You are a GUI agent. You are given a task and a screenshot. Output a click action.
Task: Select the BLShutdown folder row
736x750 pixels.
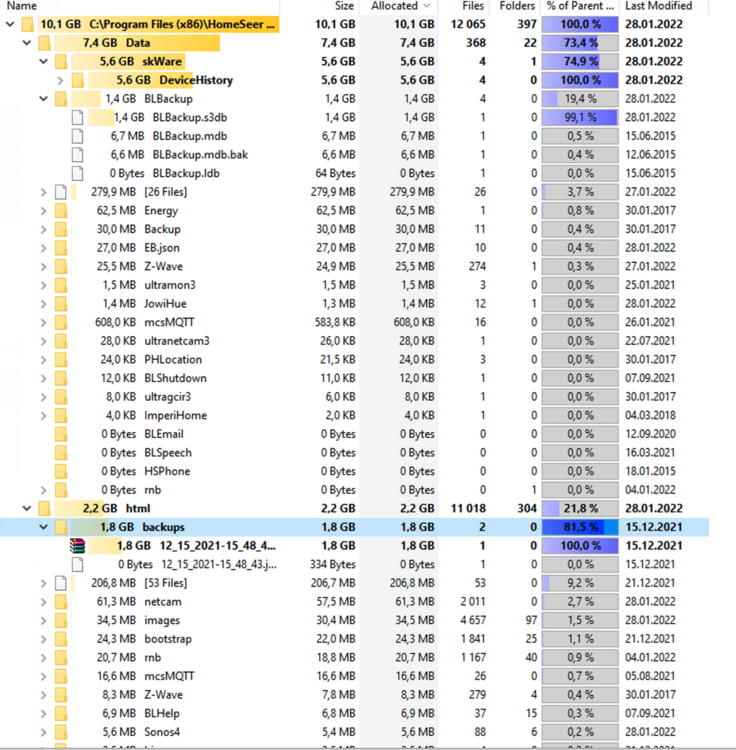354,378
